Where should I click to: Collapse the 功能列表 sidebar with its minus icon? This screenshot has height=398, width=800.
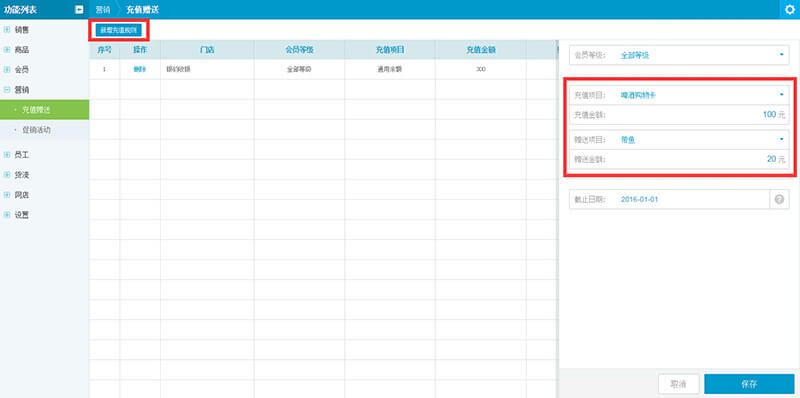click(79, 9)
